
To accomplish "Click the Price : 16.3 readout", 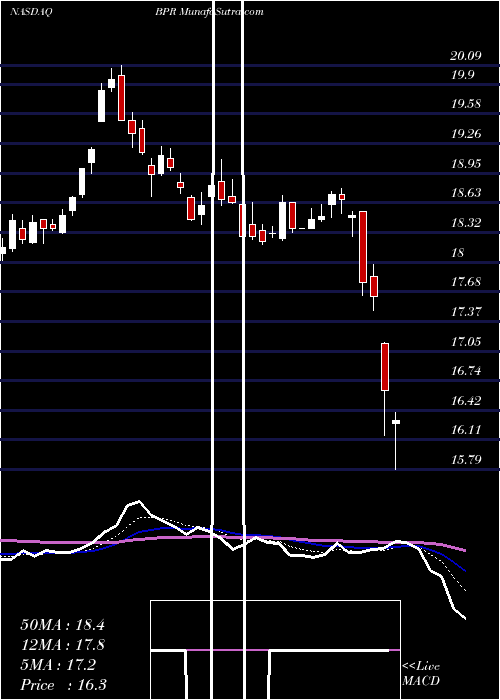I will pyautogui.click(x=63, y=685).
